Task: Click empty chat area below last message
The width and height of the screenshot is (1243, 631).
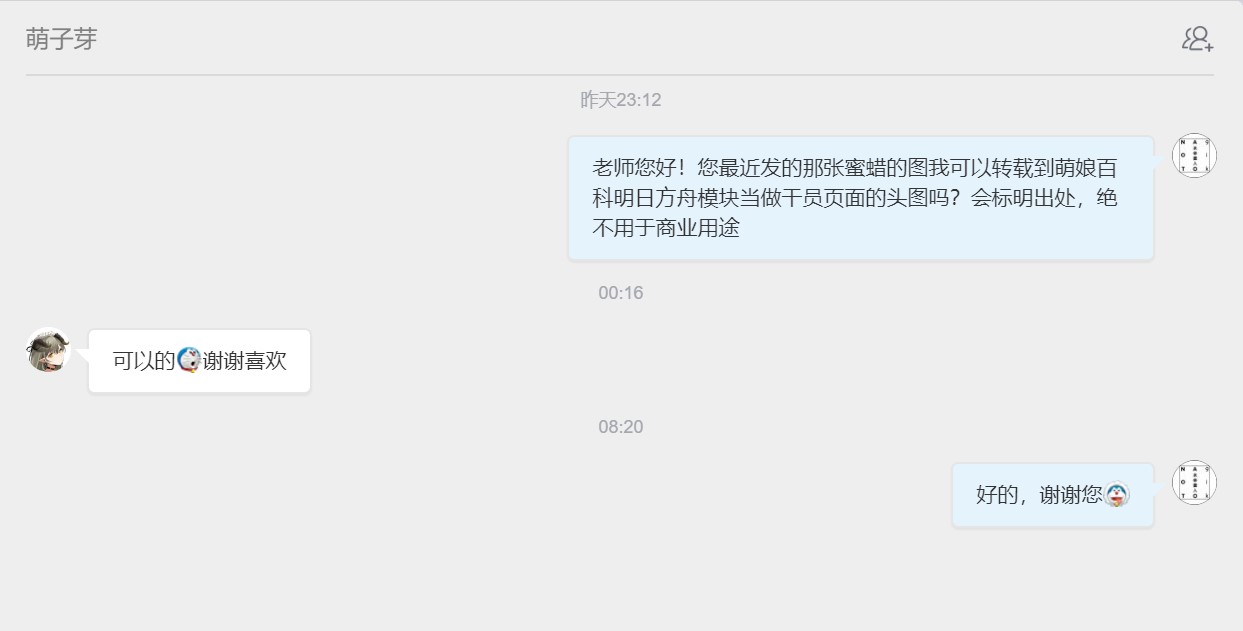Action: 620,580
